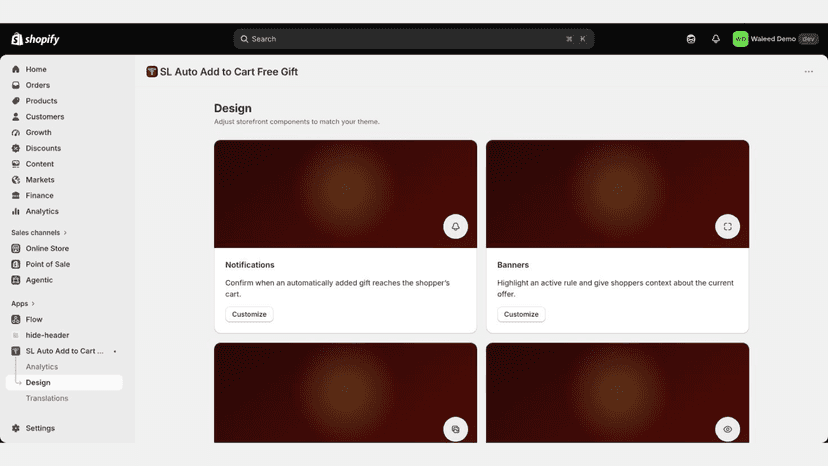Click the pin dot beside SL Auto Add to Cart
This screenshot has height=466, width=828.
click(115, 351)
